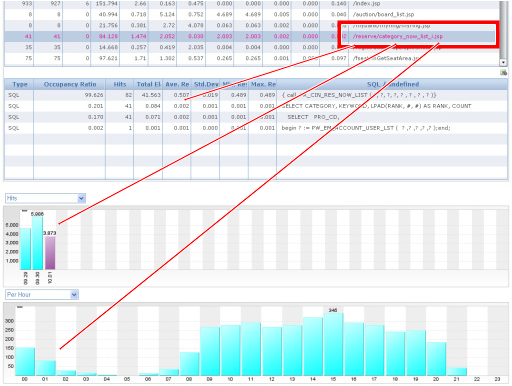
Task: Click the Std.Dev column header
Action: point(205,84)
